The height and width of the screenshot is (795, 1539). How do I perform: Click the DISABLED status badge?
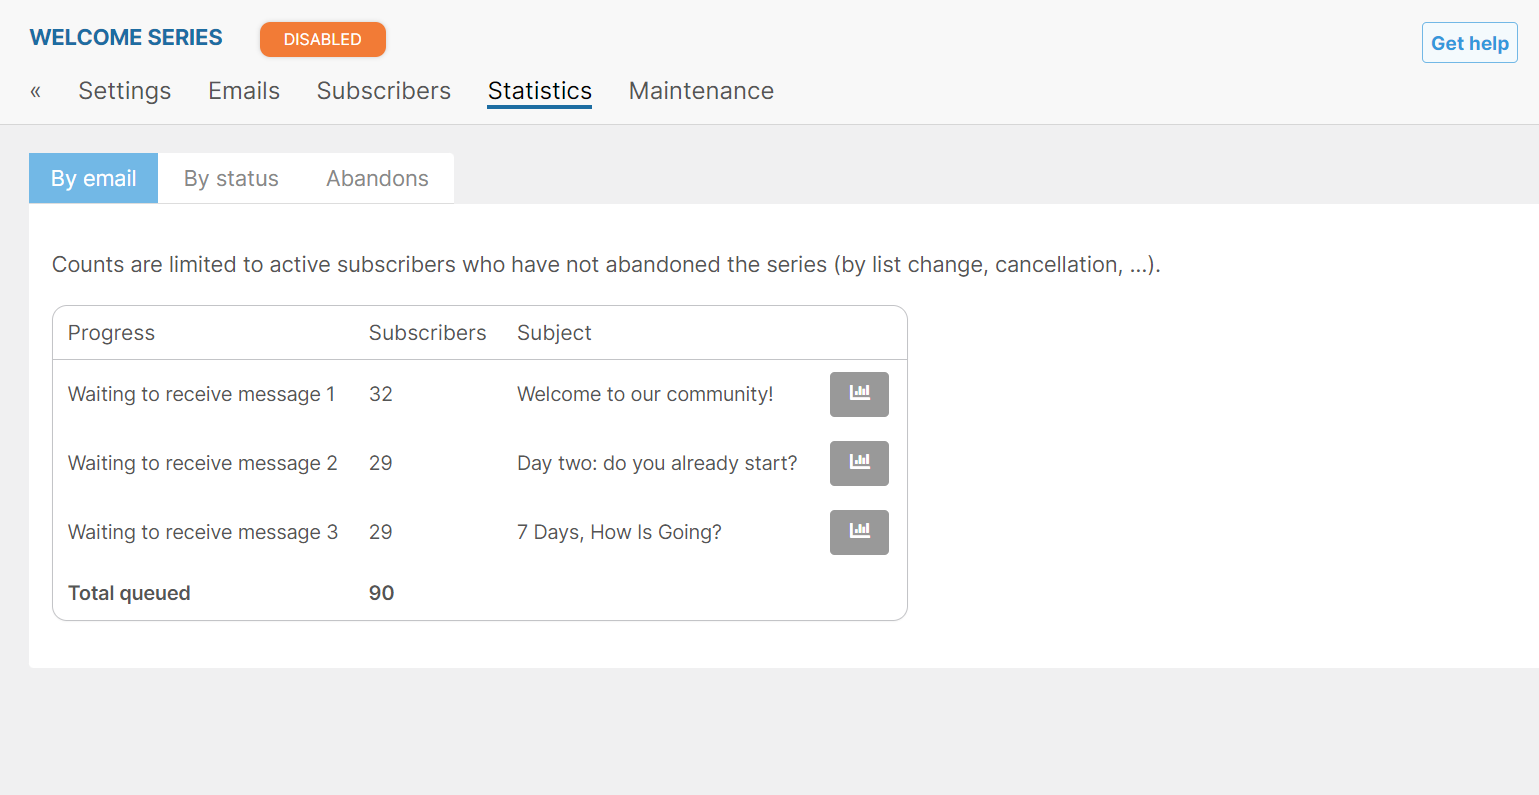pos(323,39)
